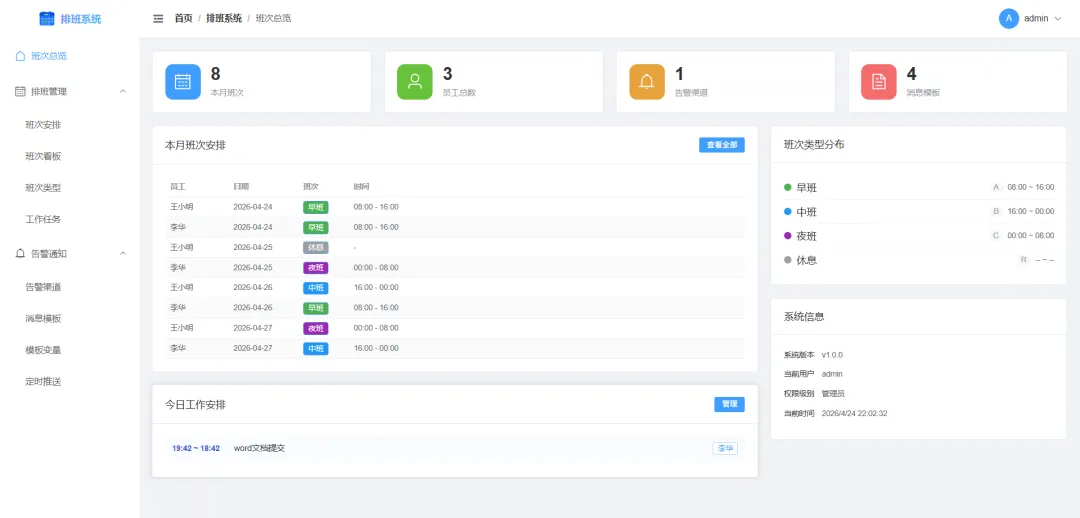Screen dimensions: 1080x518
Task: Click the 排班系统 logo calendar icon
Action: pyautogui.click(x=47, y=19)
